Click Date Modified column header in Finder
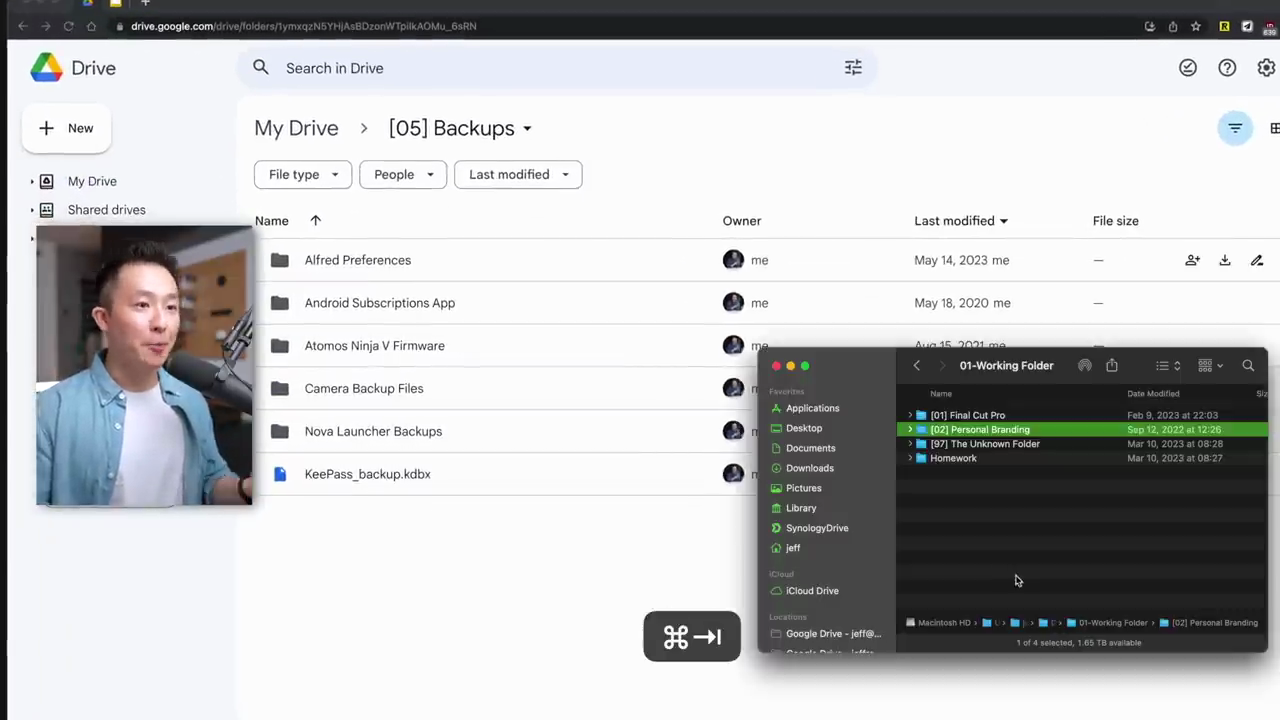 (x=1153, y=394)
